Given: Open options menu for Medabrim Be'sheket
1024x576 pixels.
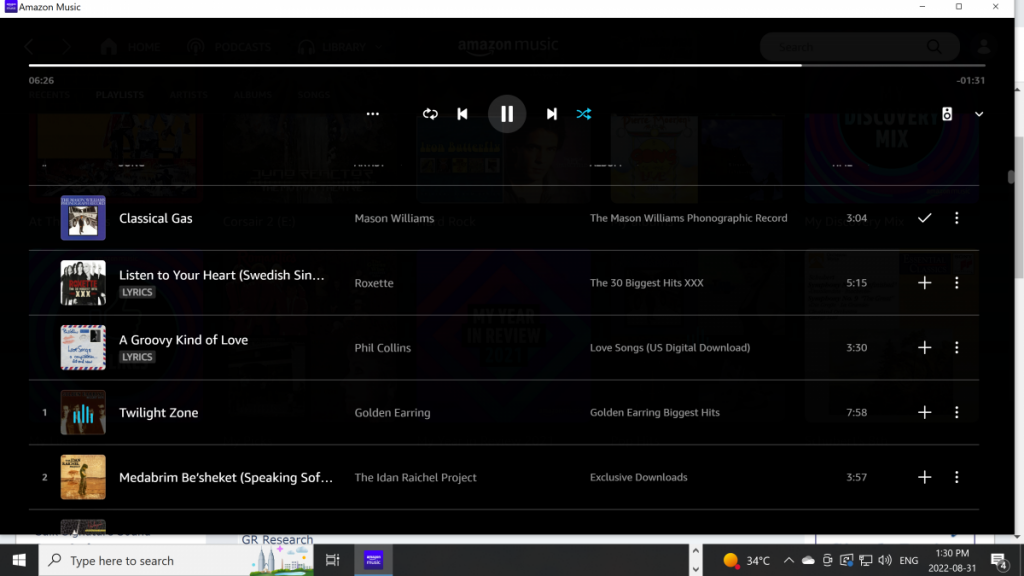Looking at the screenshot, I should point(957,477).
